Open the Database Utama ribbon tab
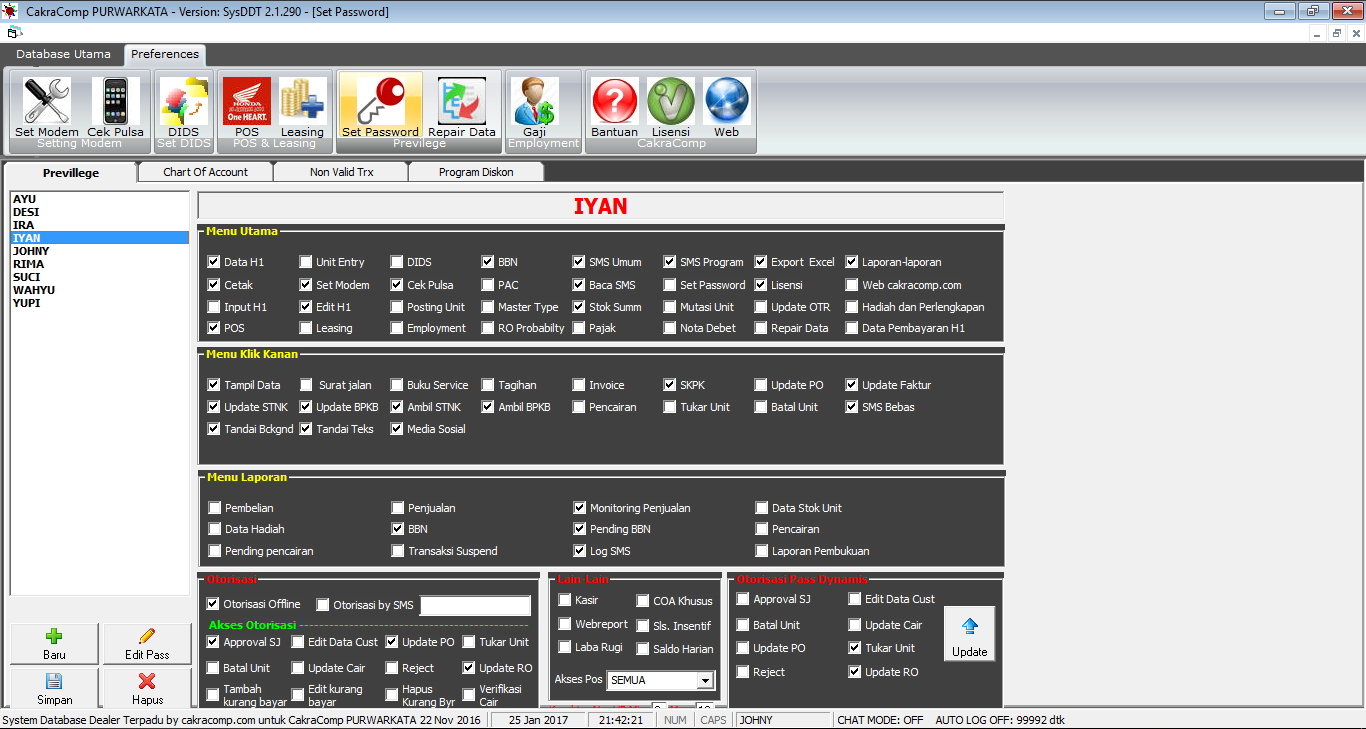 coord(63,54)
